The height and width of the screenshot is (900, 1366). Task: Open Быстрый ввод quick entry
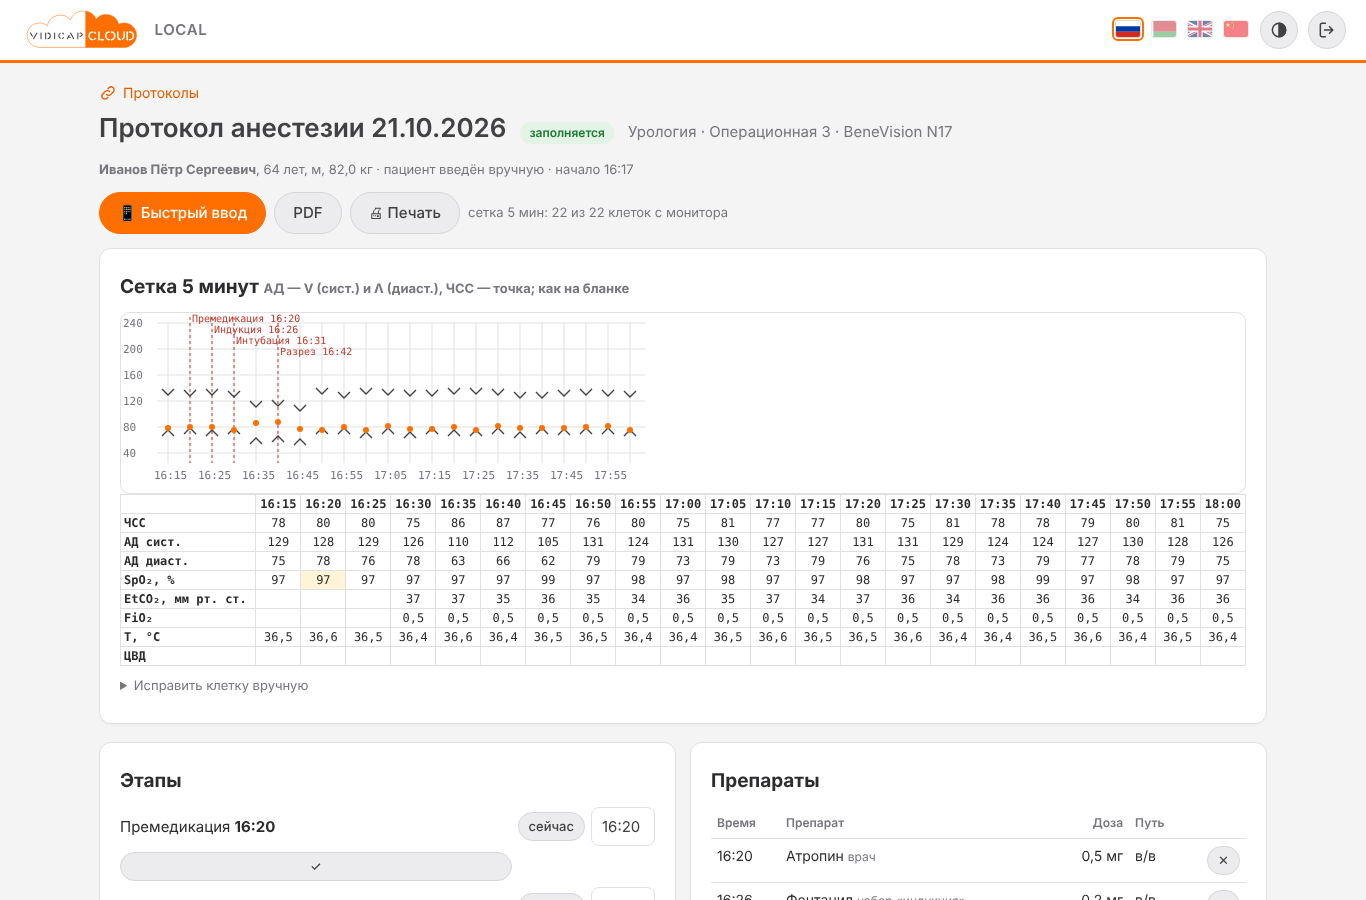pyautogui.click(x=182, y=213)
